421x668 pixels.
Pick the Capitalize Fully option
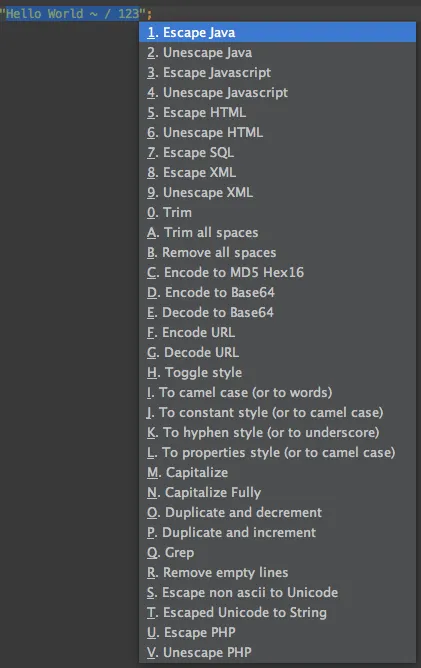(277, 492)
